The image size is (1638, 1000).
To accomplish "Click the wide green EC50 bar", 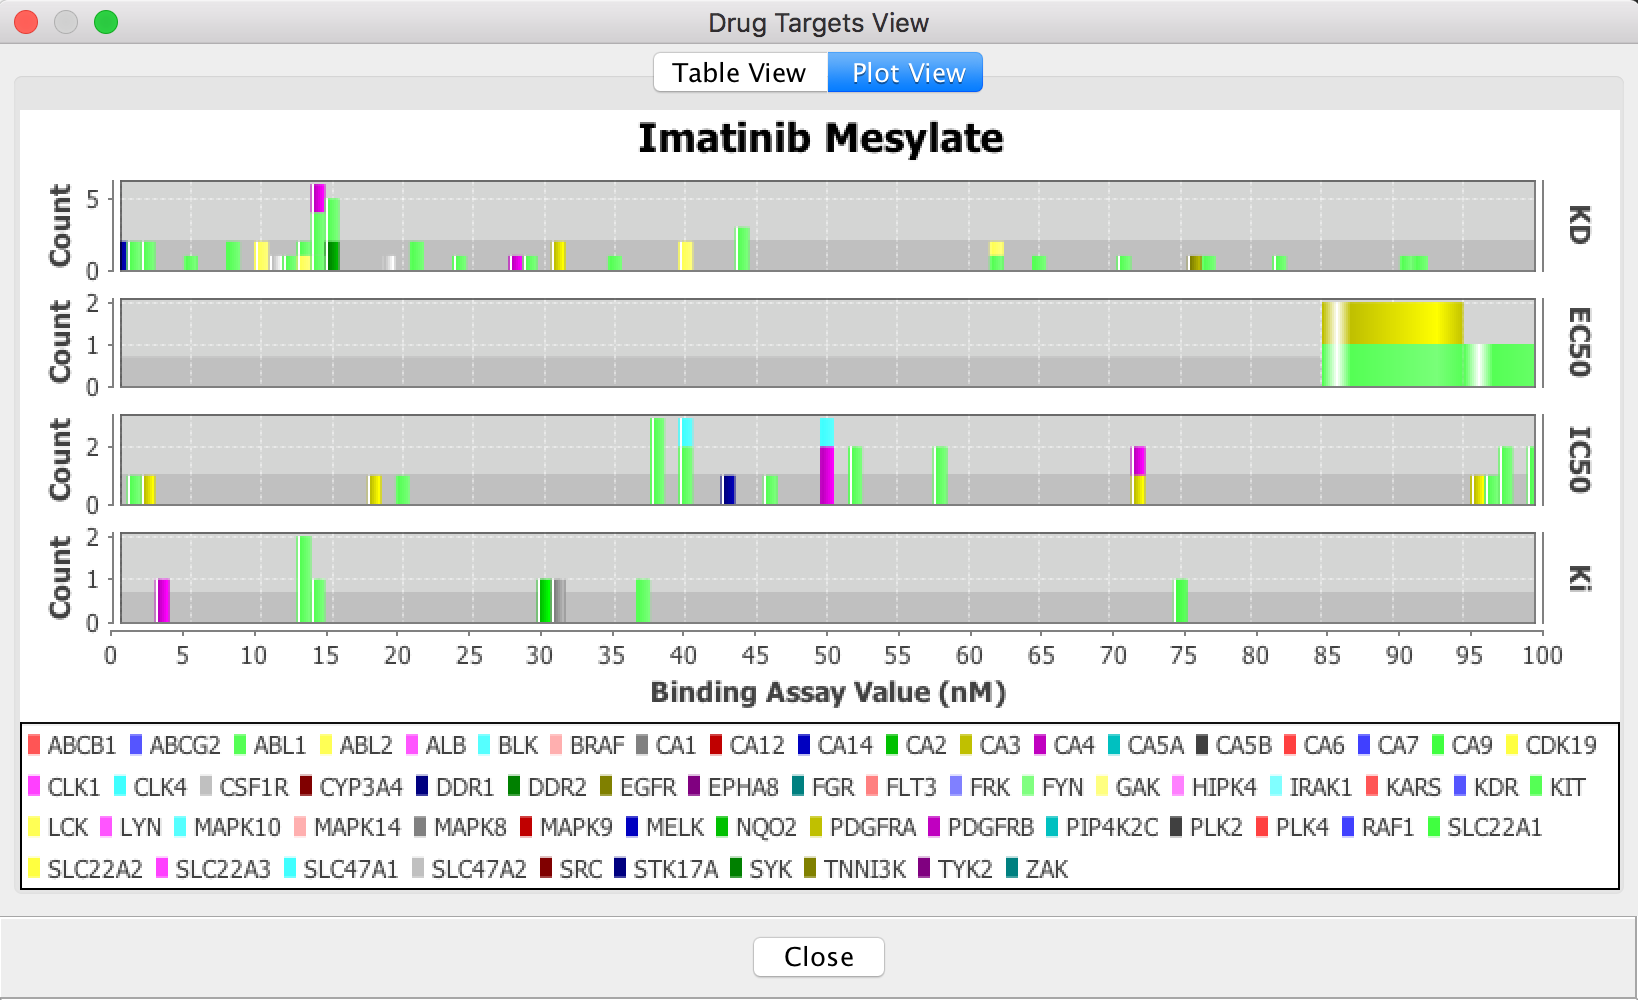I will coord(1428,365).
